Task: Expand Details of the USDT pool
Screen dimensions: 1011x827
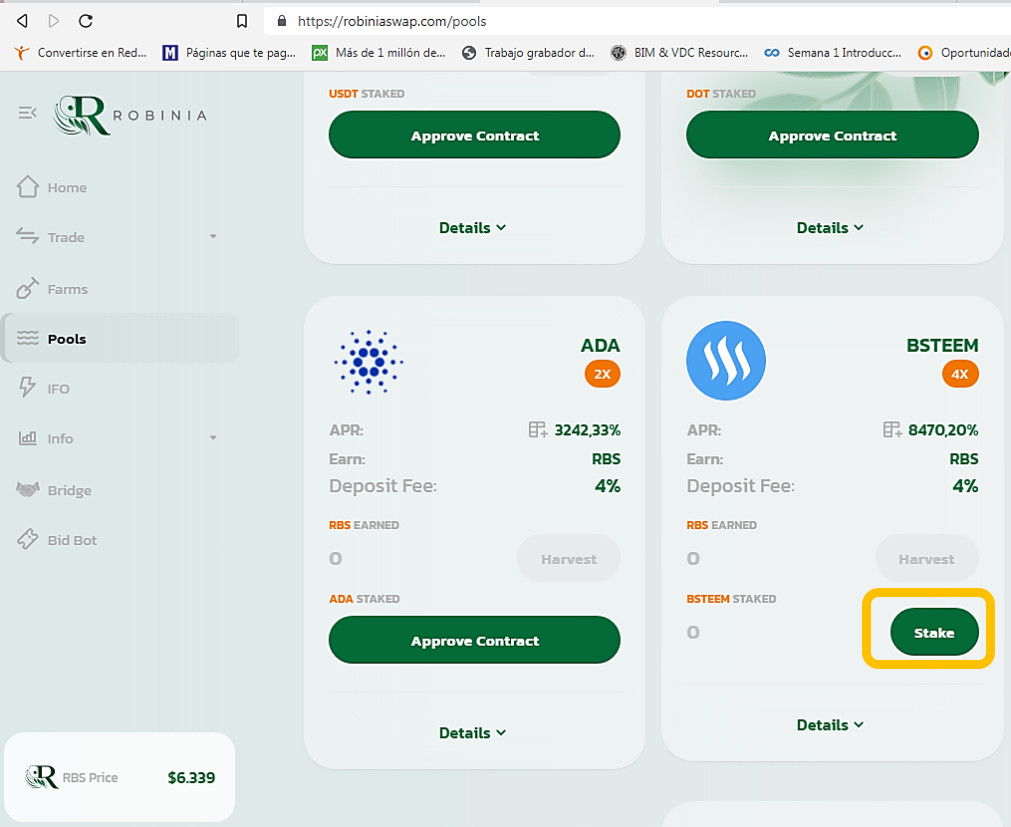Action: [473, 228]
